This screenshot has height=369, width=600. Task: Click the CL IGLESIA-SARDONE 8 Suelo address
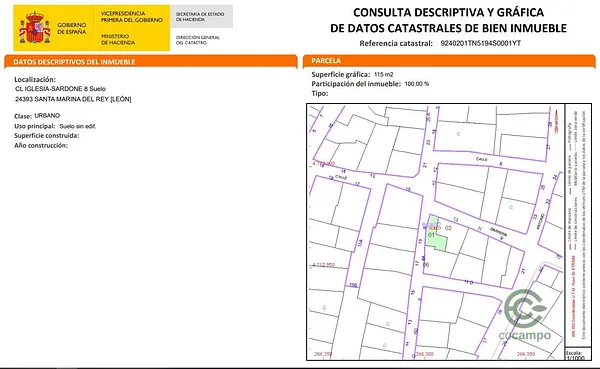point(60,89)
